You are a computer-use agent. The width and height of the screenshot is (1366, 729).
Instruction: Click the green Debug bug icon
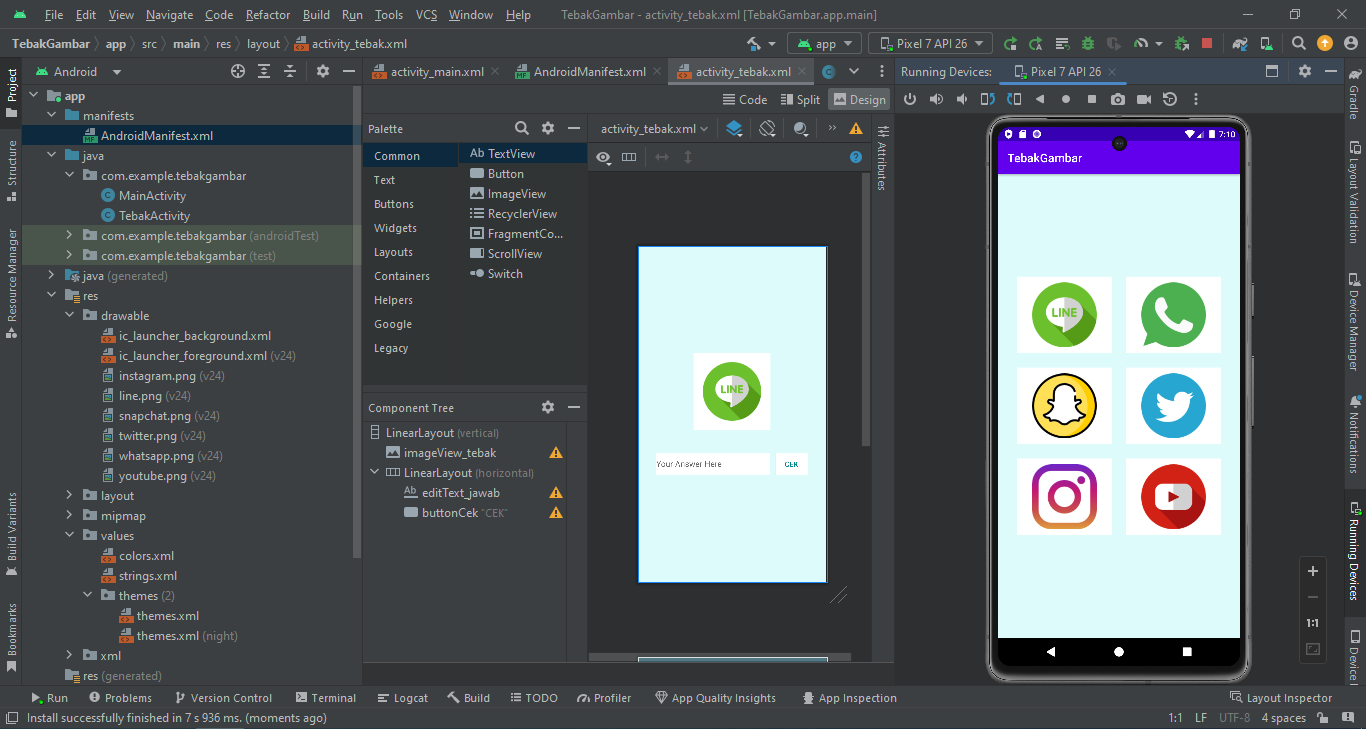1088,44
